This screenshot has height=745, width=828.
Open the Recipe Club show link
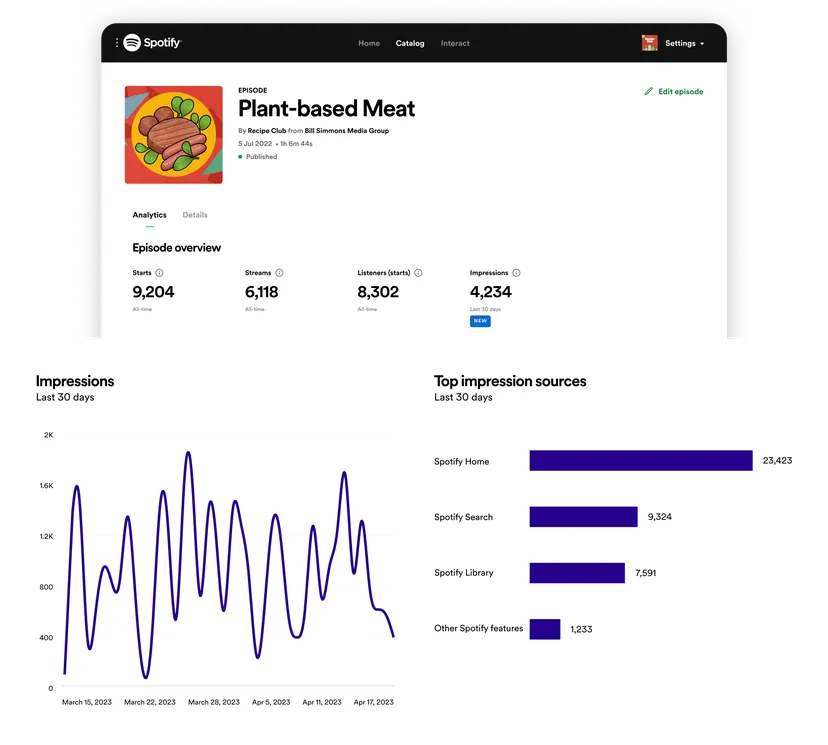(x=267, y=130)
